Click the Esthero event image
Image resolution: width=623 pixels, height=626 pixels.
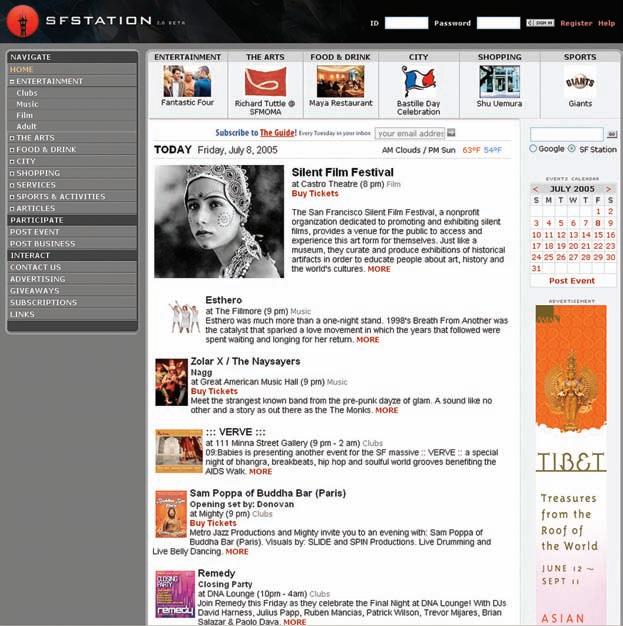pyautogui.click(x=184, y=317)
